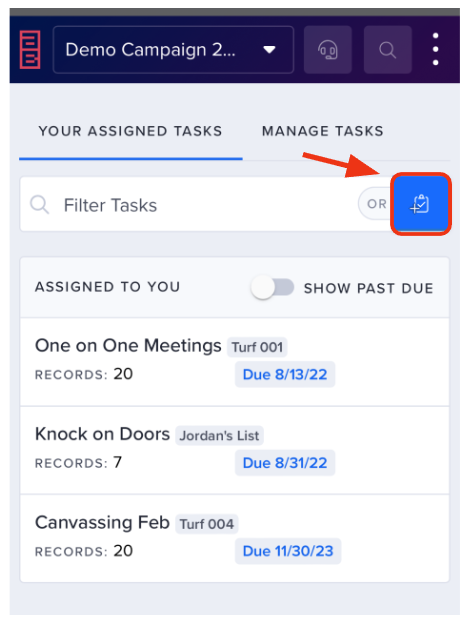This screenshot has width=471, height=631.
Task: Switch to the Manage Tasks tab
Action: 322,131
